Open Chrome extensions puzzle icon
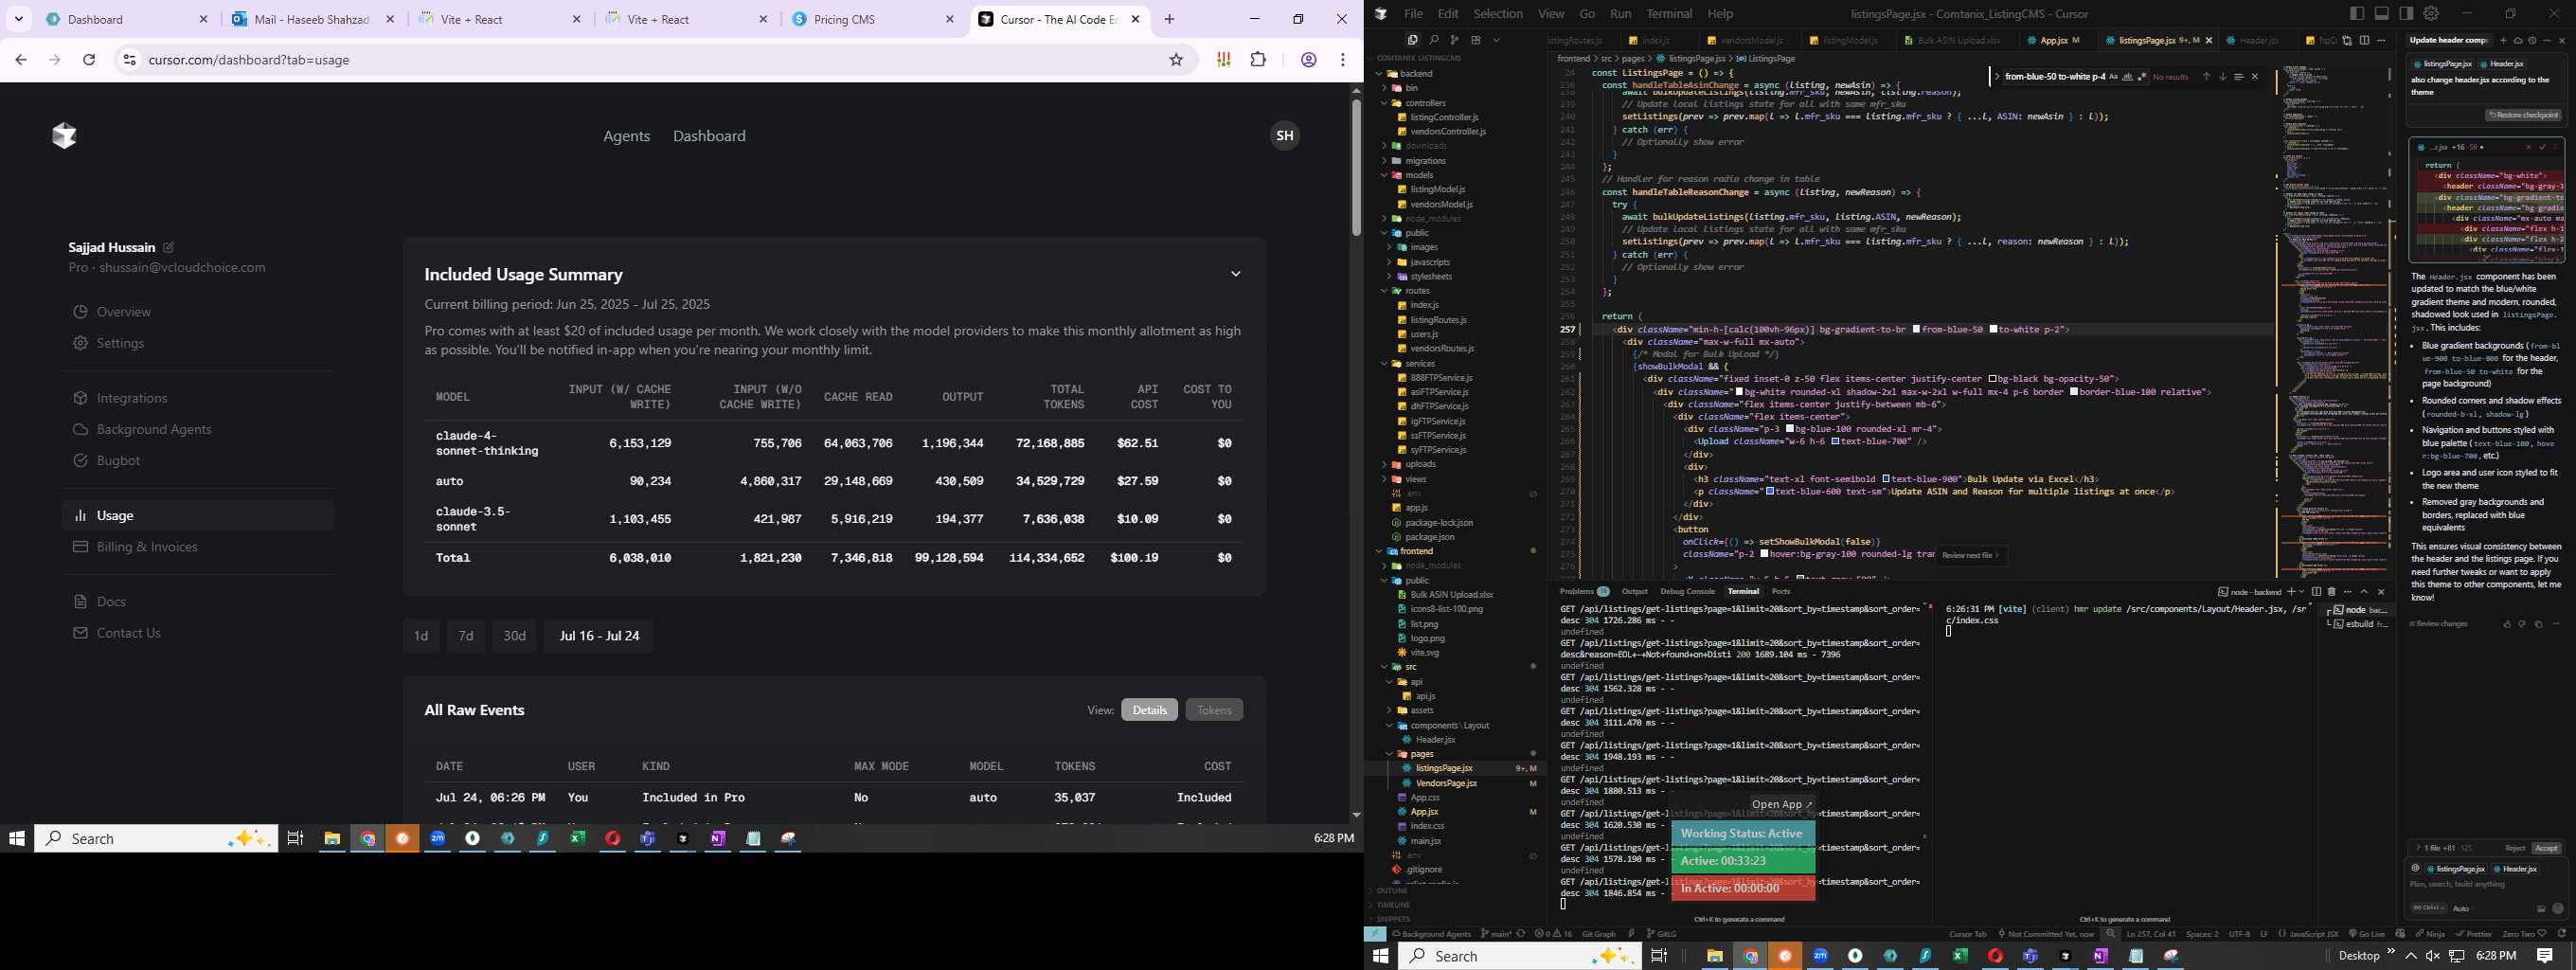2576x970 pixels. (1259, 60)
